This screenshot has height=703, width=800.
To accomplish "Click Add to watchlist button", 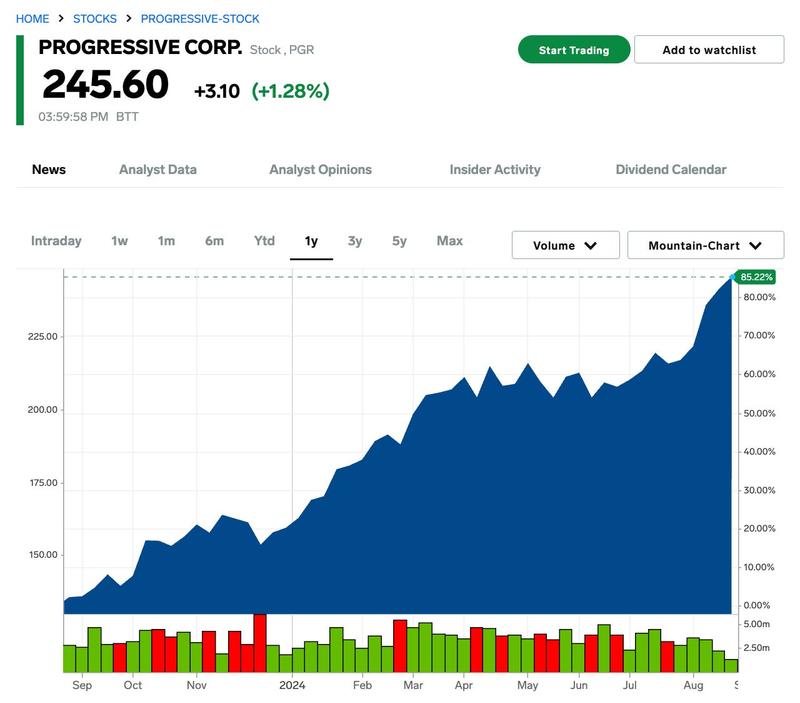I will [709, 49].
